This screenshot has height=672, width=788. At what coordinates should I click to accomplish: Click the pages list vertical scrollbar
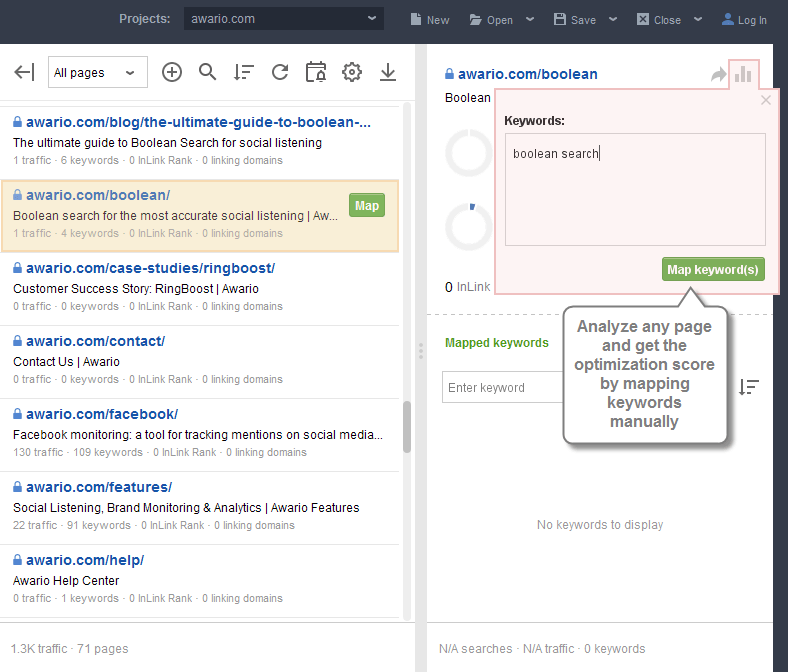(x=407, y=427)
